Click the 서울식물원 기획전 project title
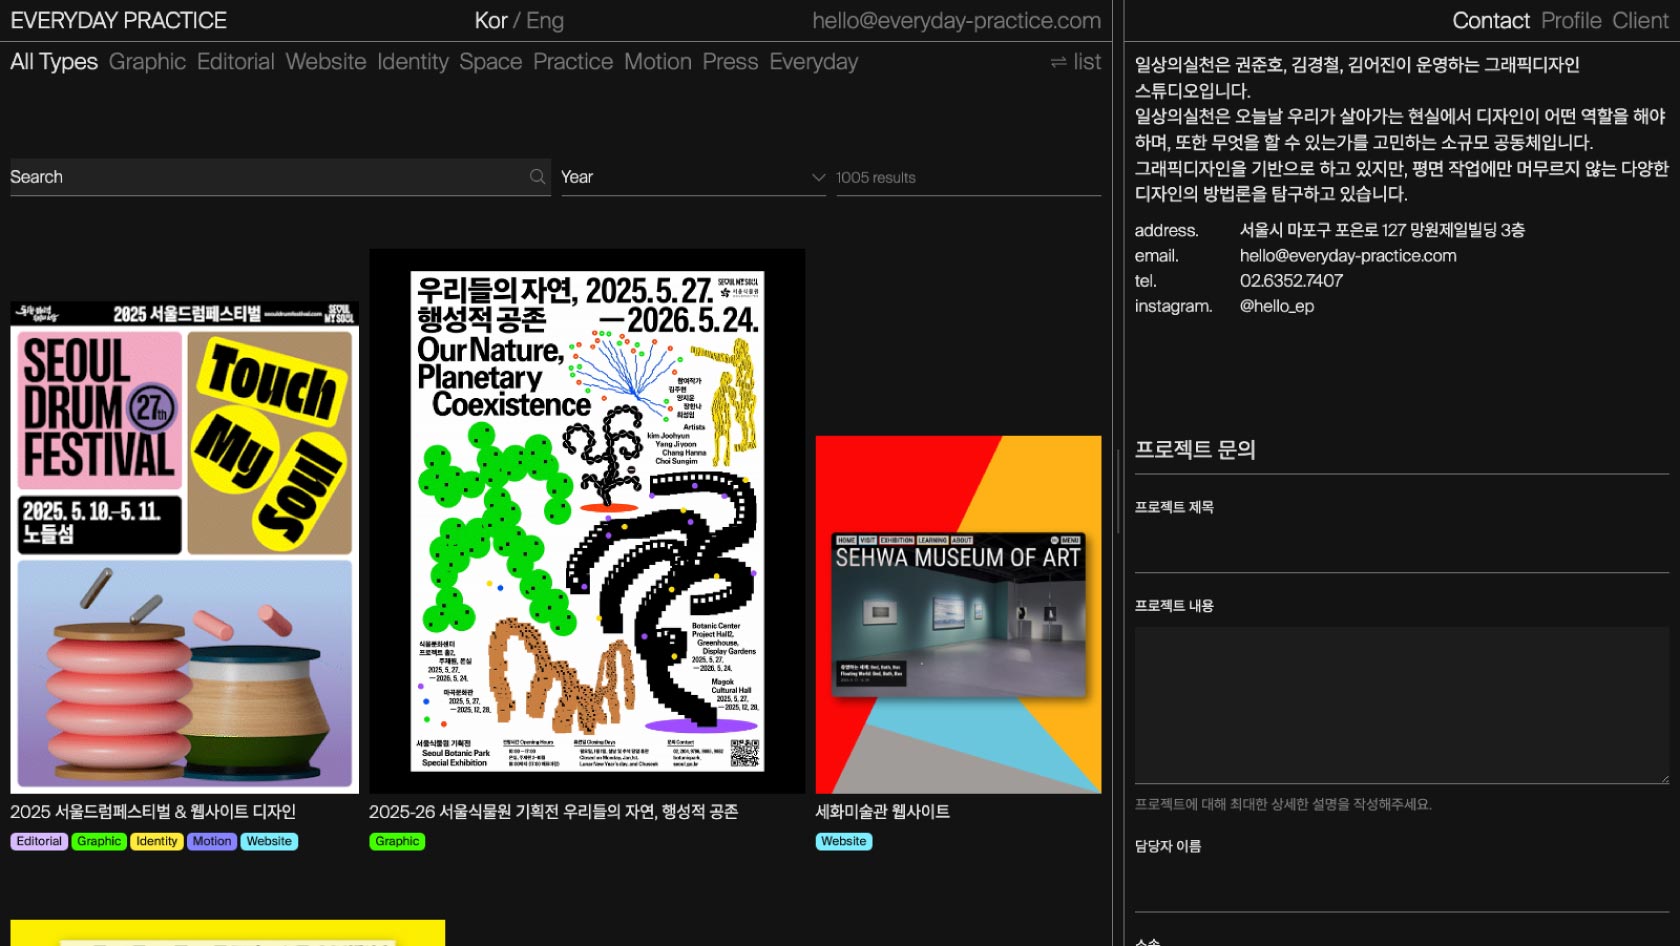 (x=553, y=812)
